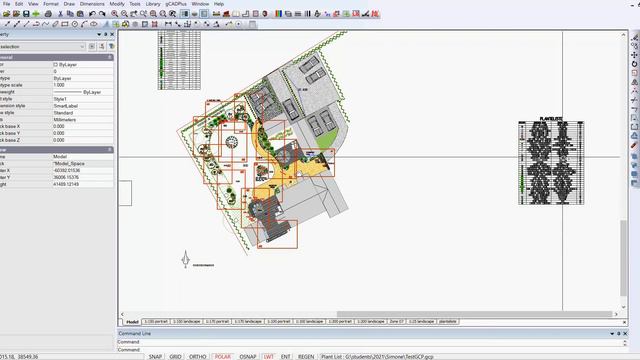The height and width of the screenshot is (360, 640).
Task: Click the Zoom Out magnifier icon
Action: coord(124,14)
